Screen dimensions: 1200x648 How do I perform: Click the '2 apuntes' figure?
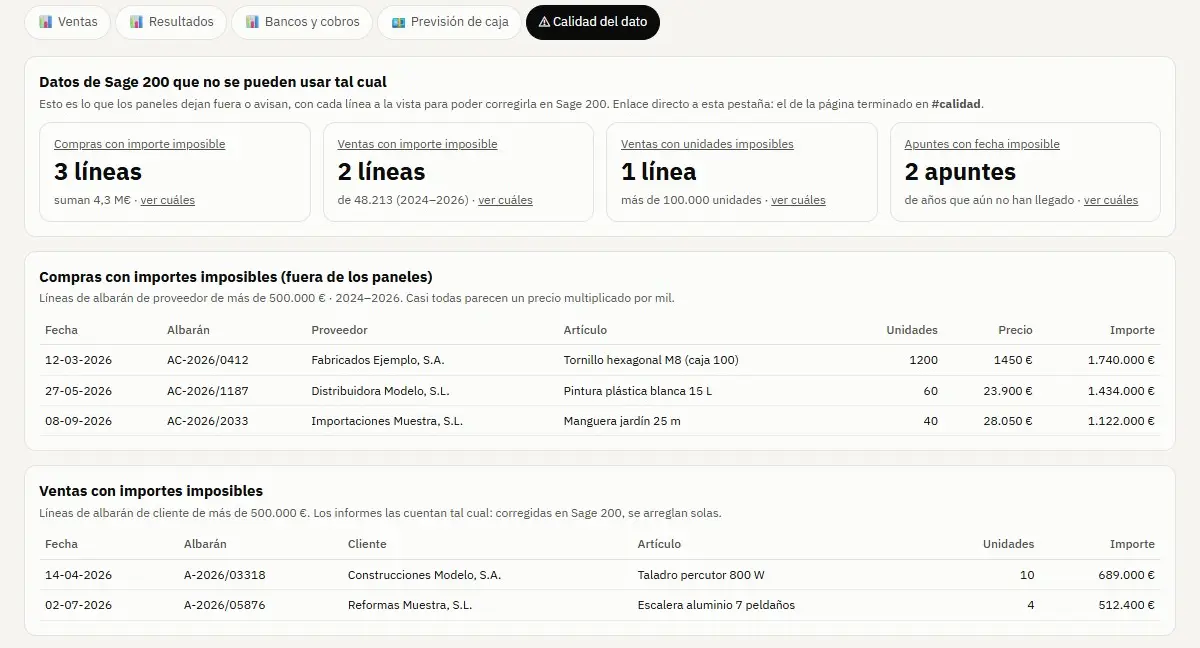960,172
